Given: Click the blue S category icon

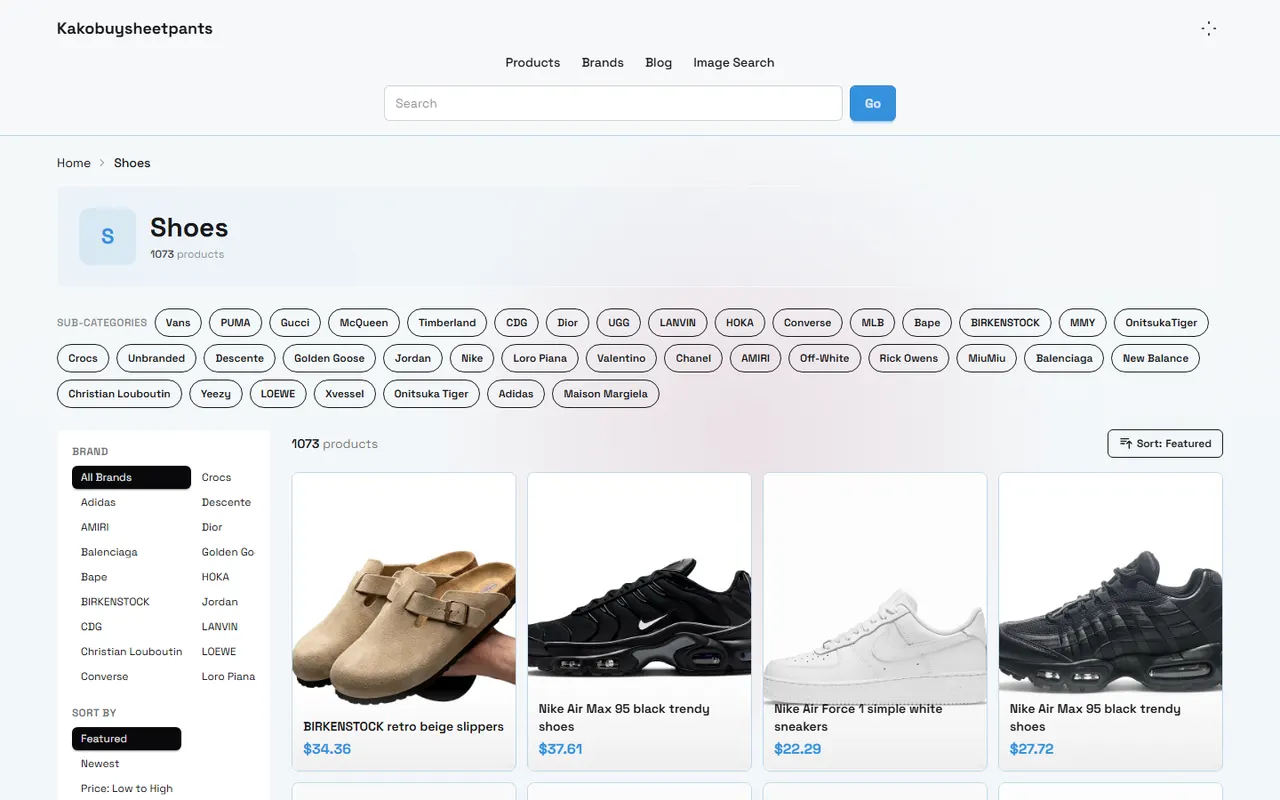Looking at the screenshot, I should point(108,236).
